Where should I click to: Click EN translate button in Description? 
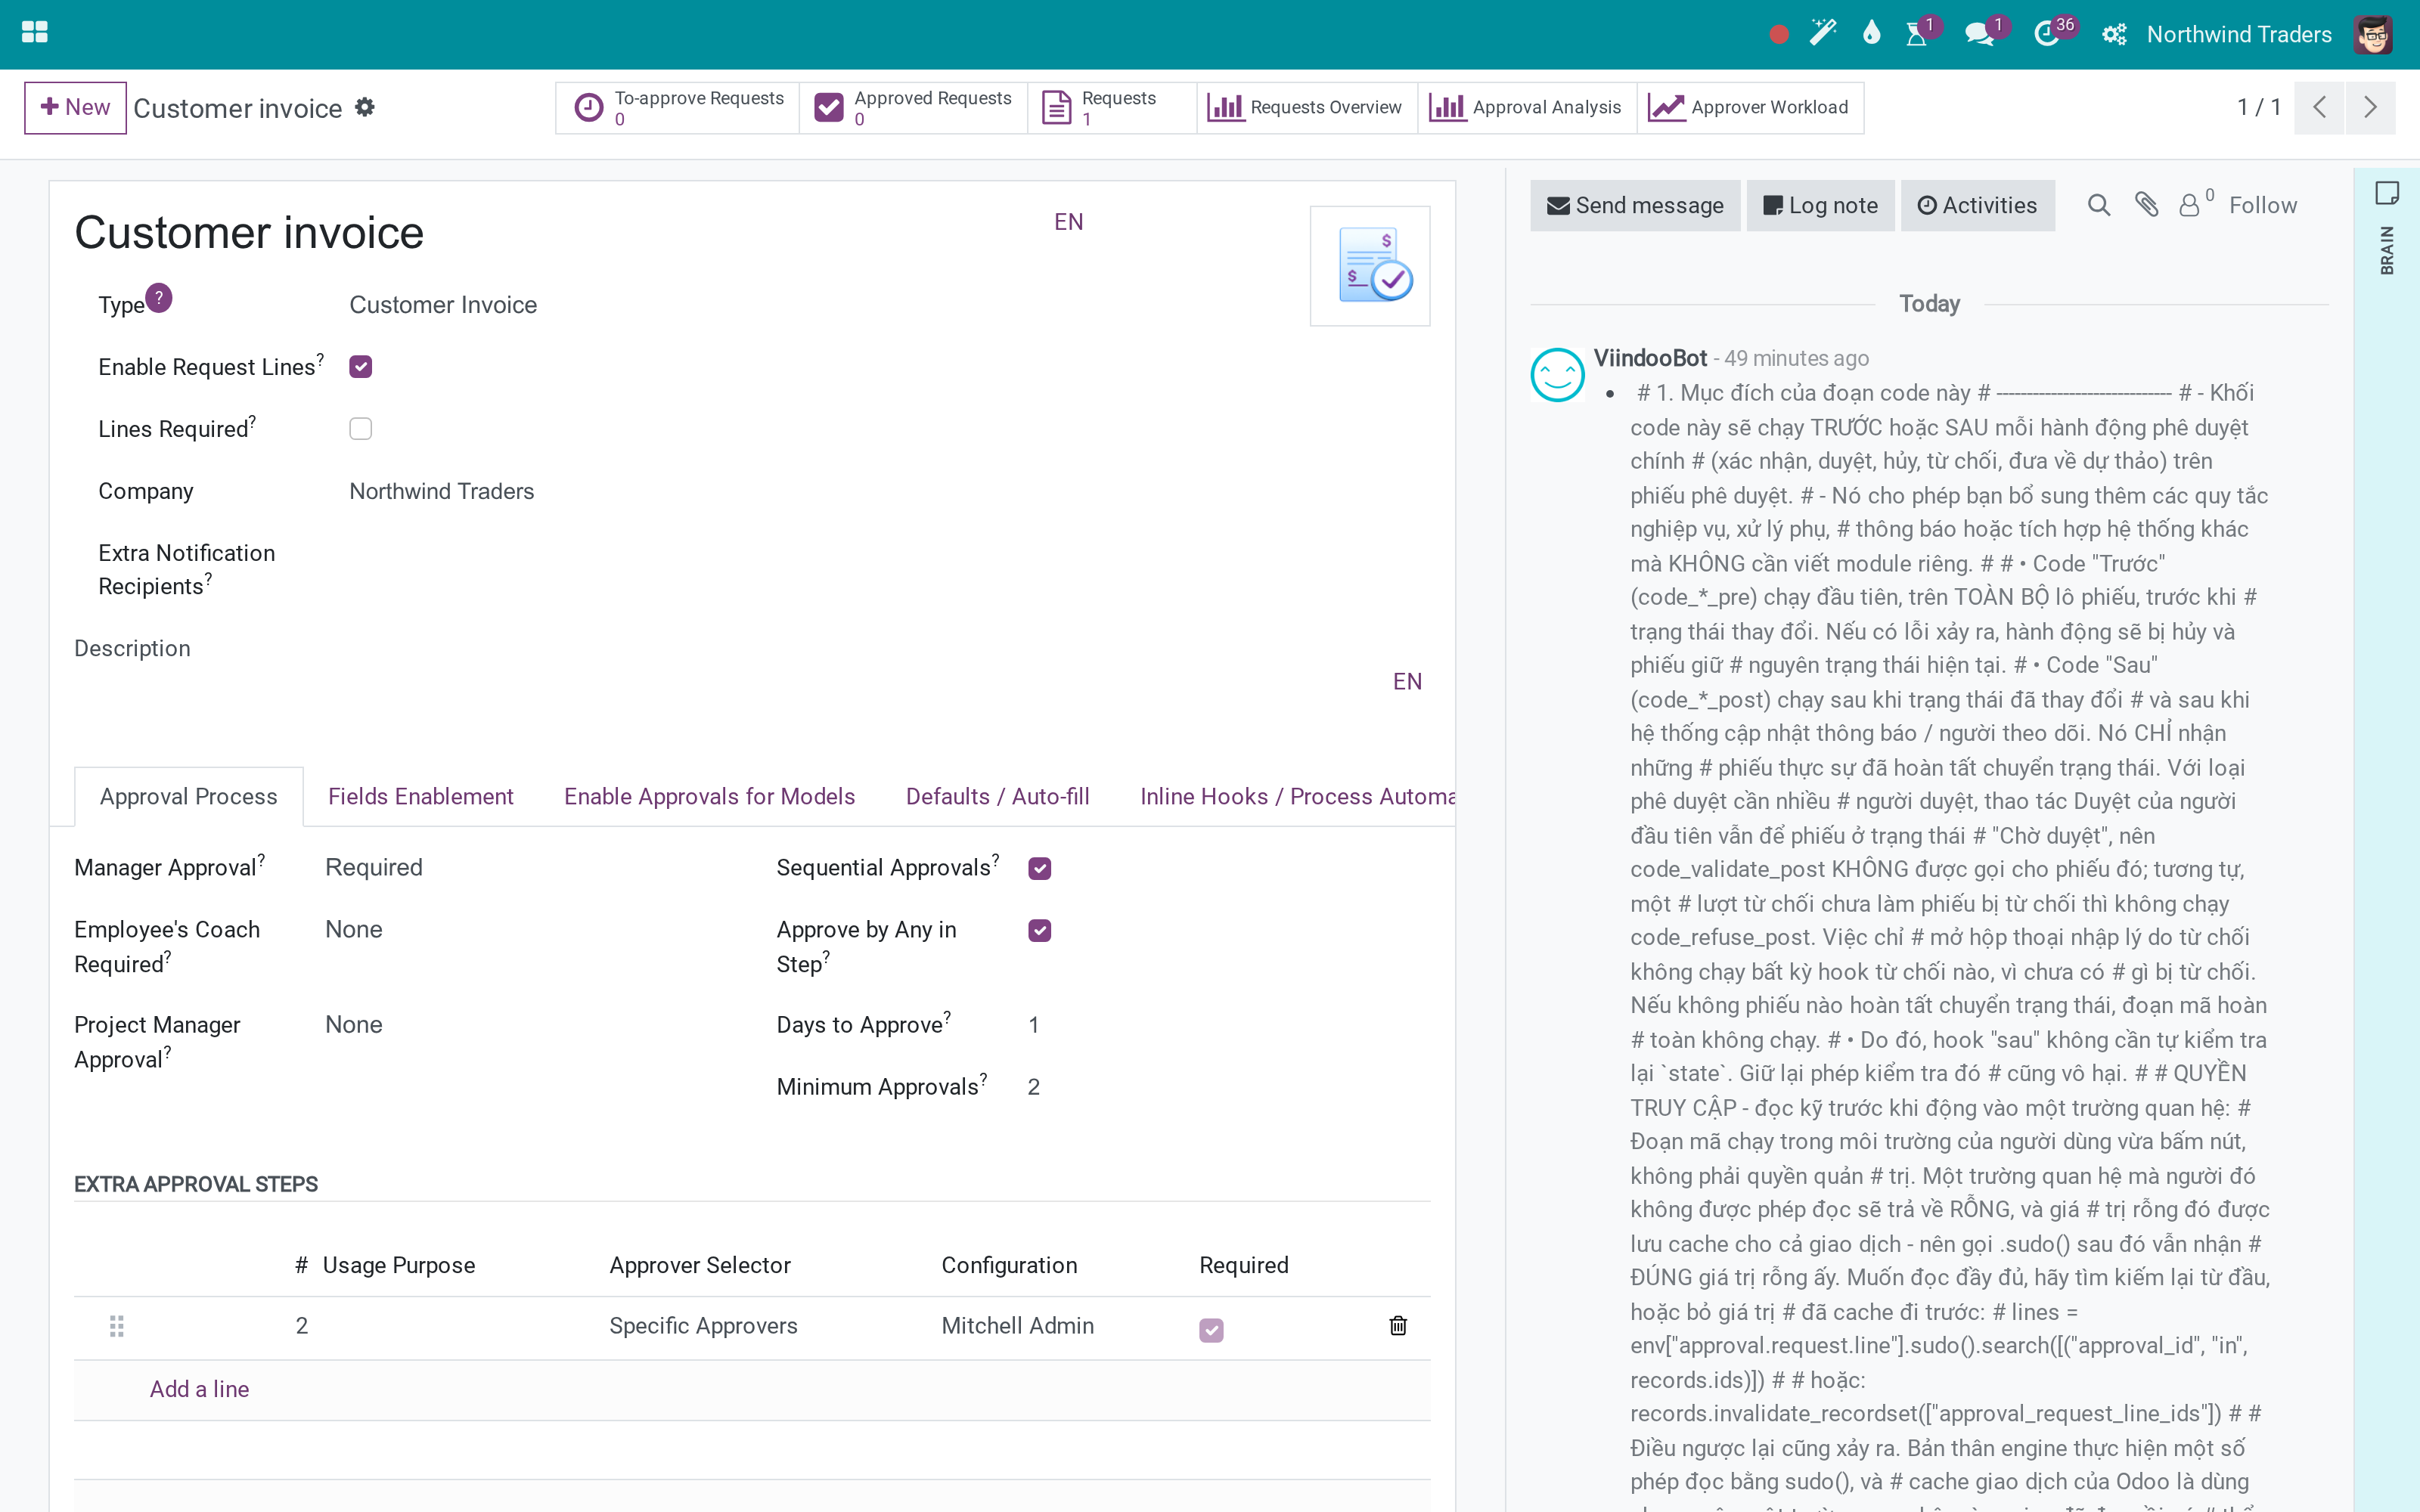1407,682
